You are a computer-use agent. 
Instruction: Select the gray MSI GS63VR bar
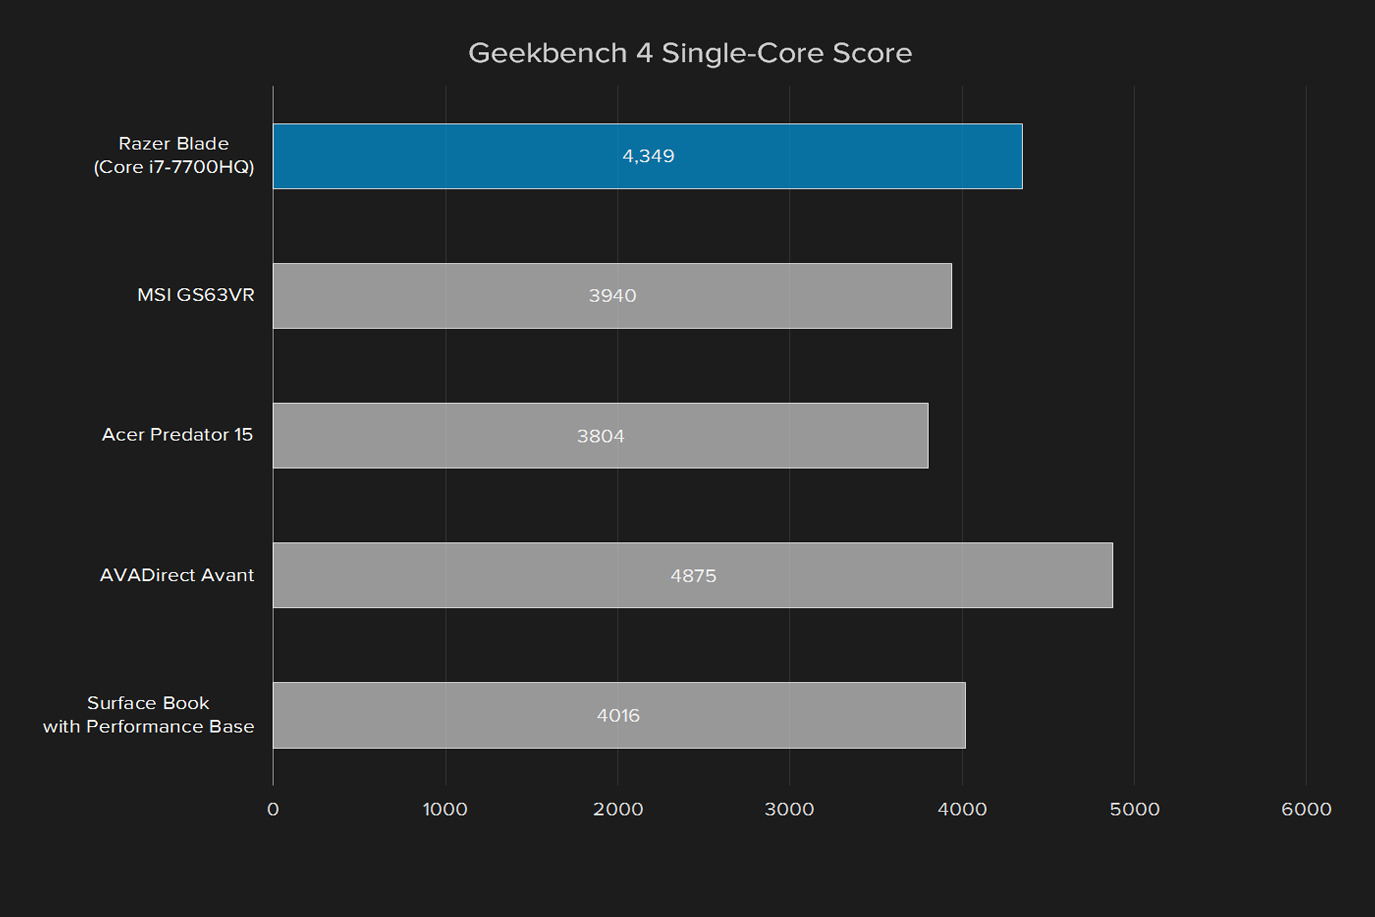tap(612, 296)
